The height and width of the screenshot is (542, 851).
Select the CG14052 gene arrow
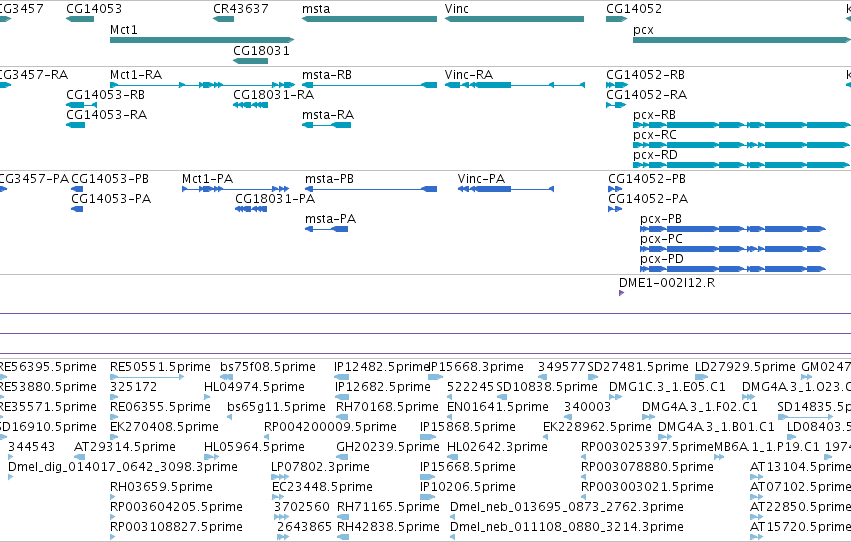pos(617,19)
